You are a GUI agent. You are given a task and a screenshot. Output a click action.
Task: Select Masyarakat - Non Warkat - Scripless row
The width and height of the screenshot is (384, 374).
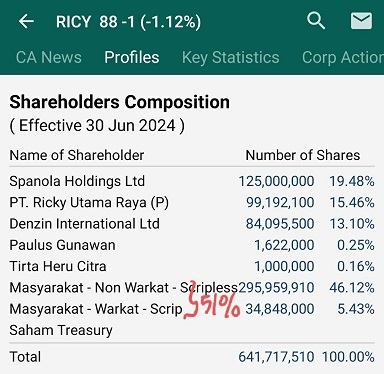192,288
